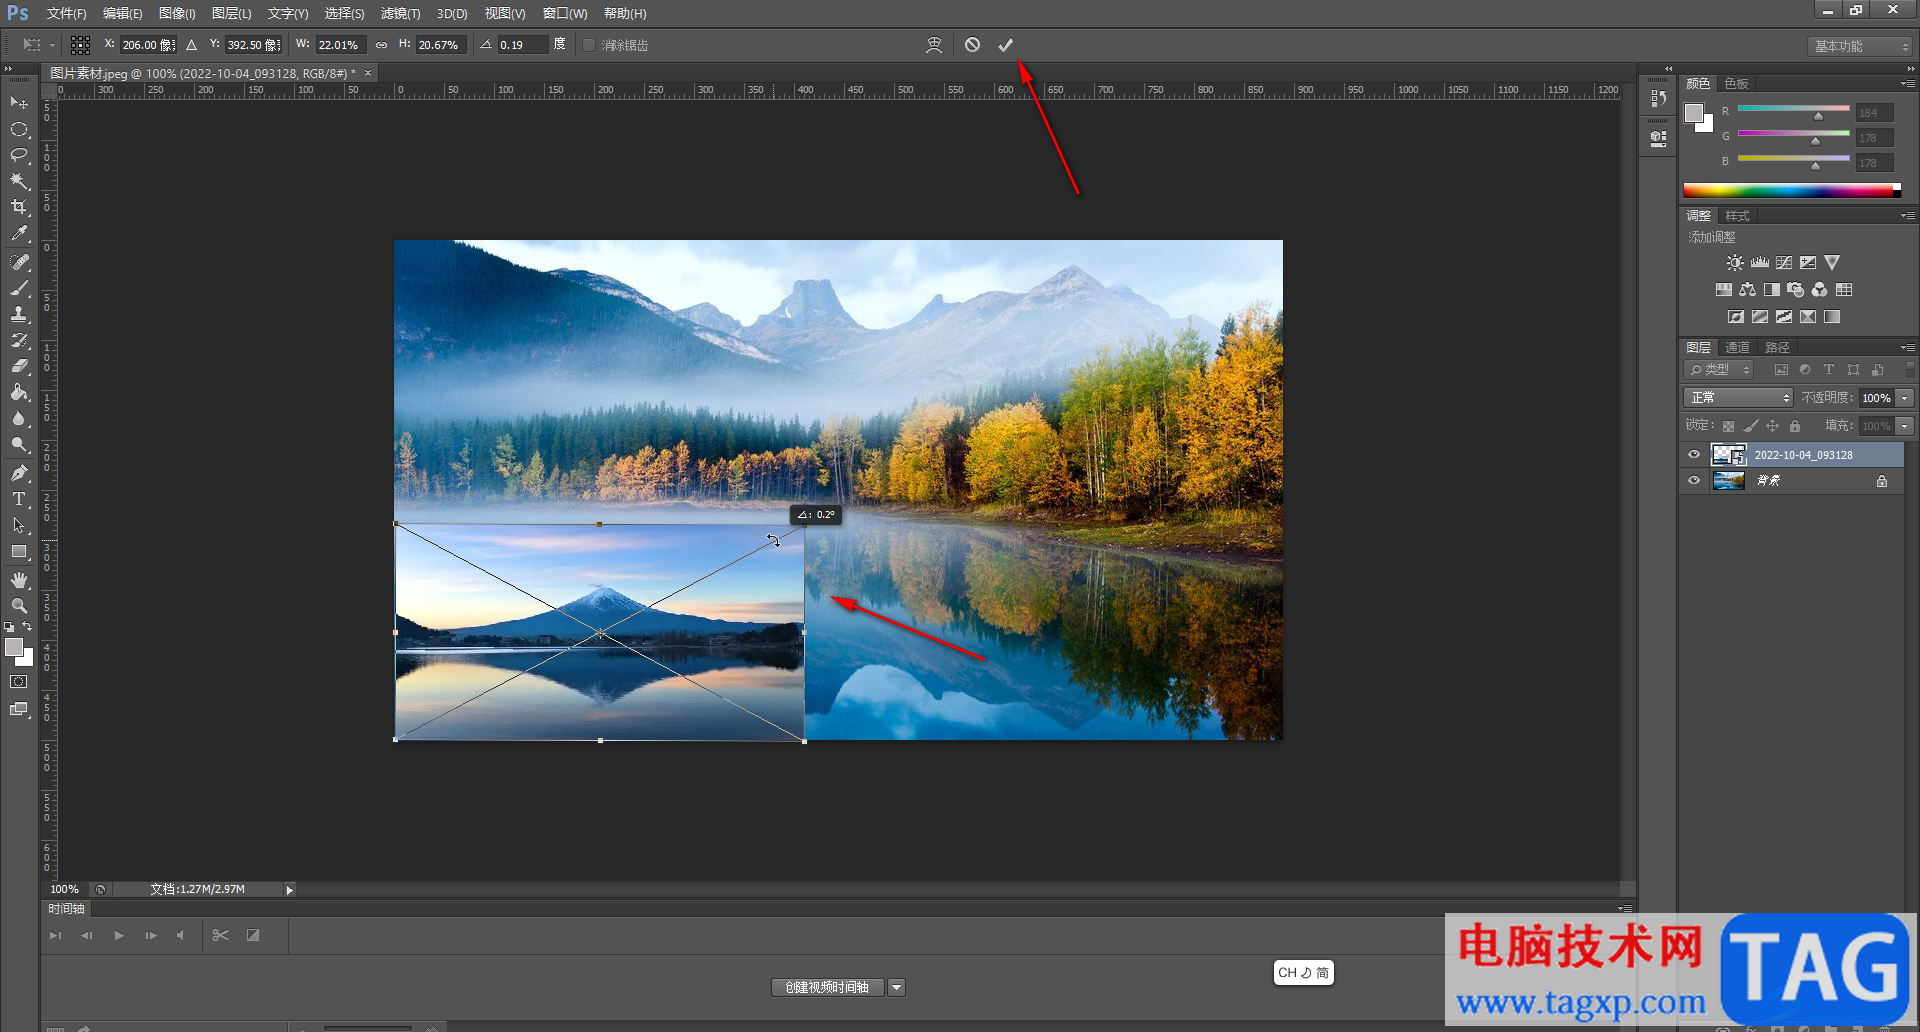This screenshot has height=1032, width=1920.
Task: Toggle Quick Mask mode
Action: pos(19,682)
